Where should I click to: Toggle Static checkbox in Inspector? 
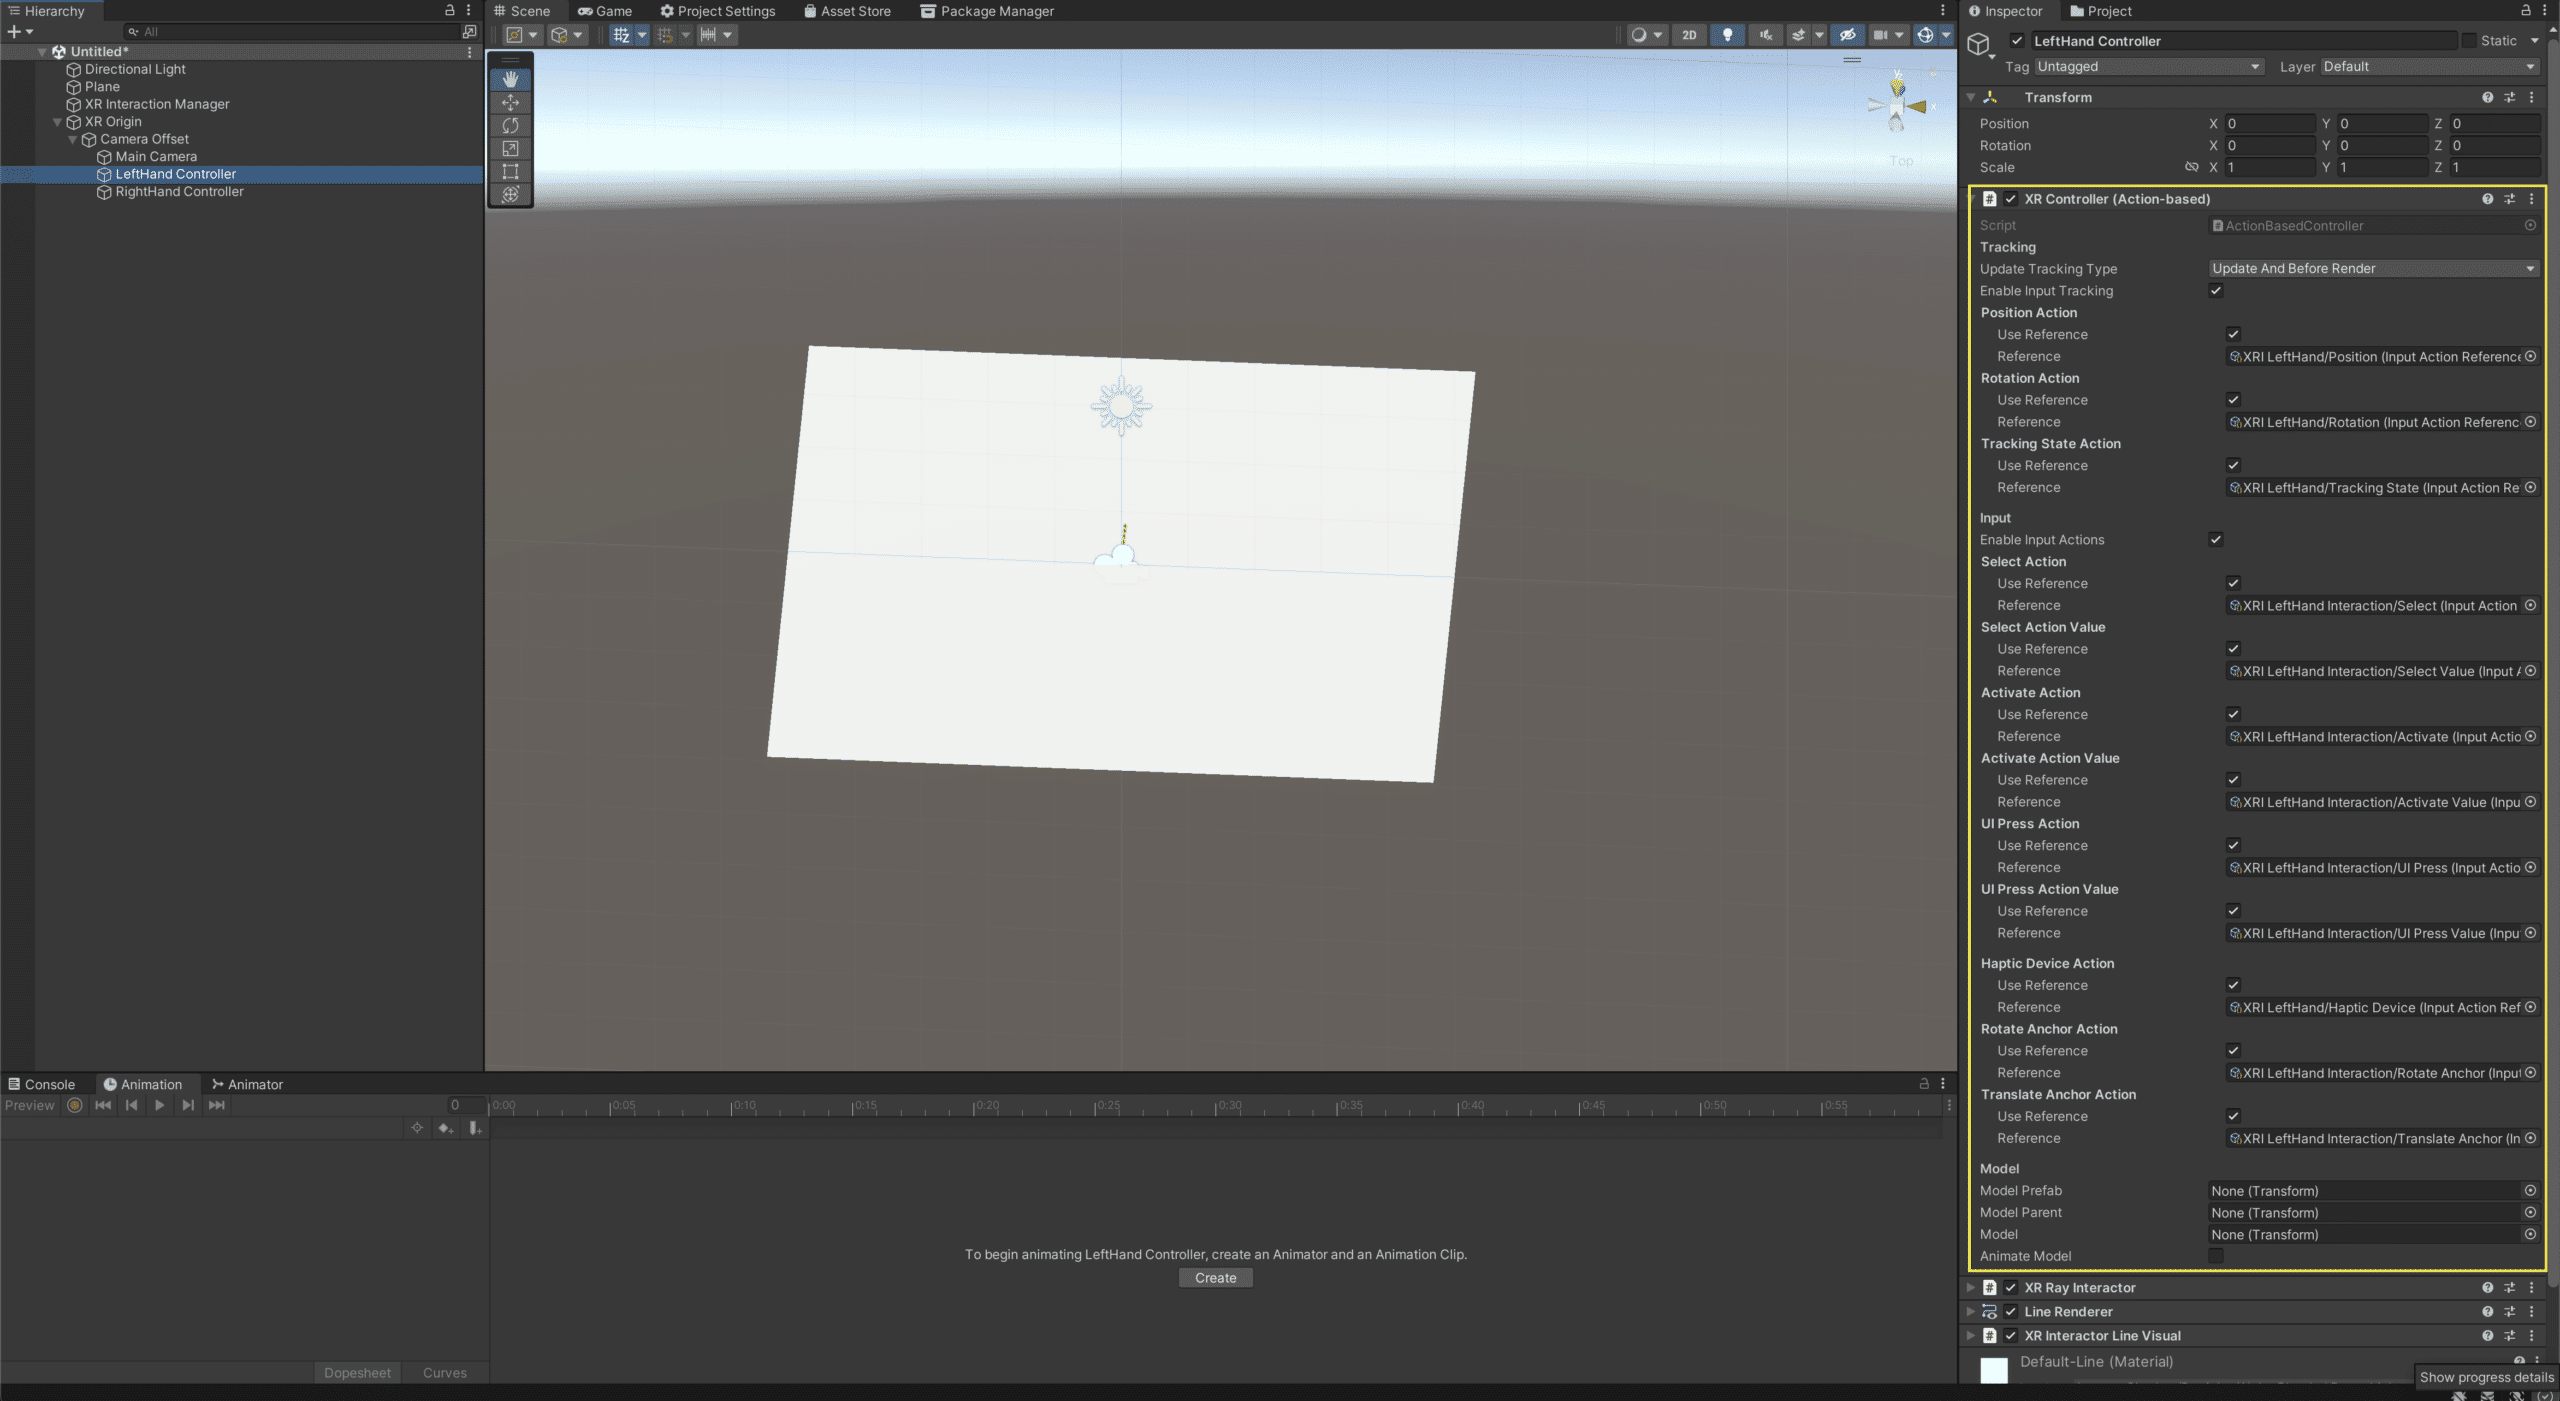[x=2469, y=41]
